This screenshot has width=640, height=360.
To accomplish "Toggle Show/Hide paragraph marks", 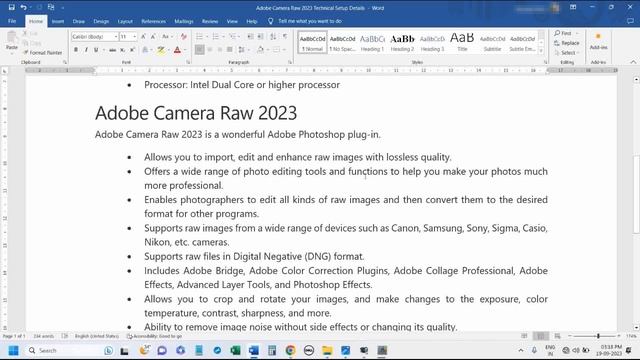I will click(285, 37).
